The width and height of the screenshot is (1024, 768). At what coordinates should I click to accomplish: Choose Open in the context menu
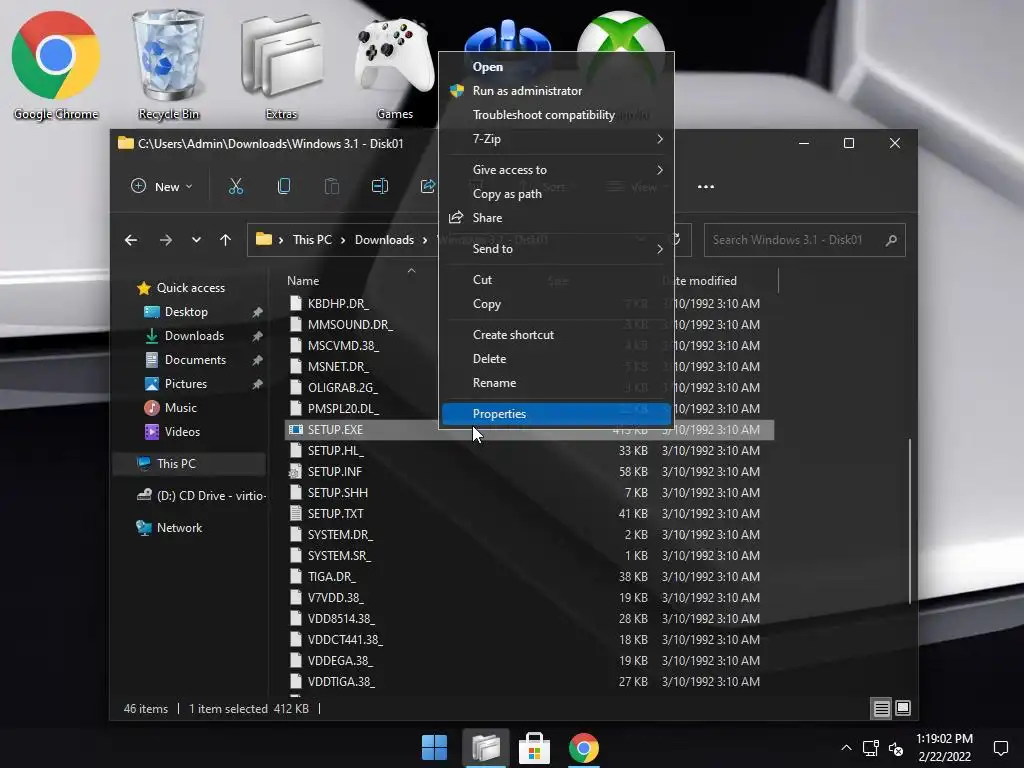(556, 67)
